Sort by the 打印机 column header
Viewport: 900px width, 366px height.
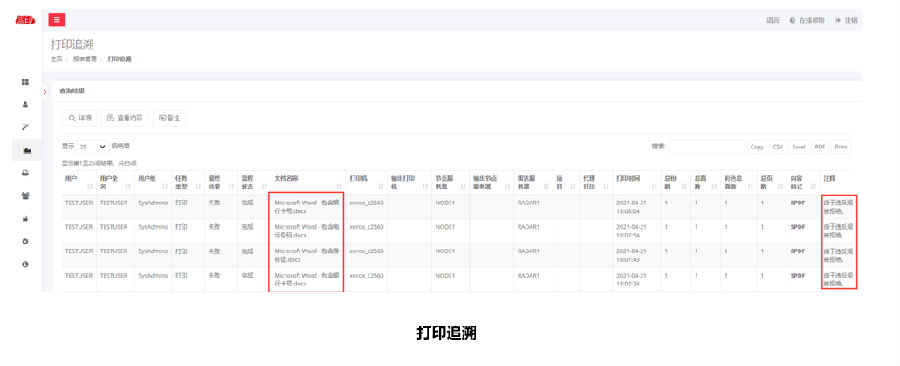click(366, 182)
